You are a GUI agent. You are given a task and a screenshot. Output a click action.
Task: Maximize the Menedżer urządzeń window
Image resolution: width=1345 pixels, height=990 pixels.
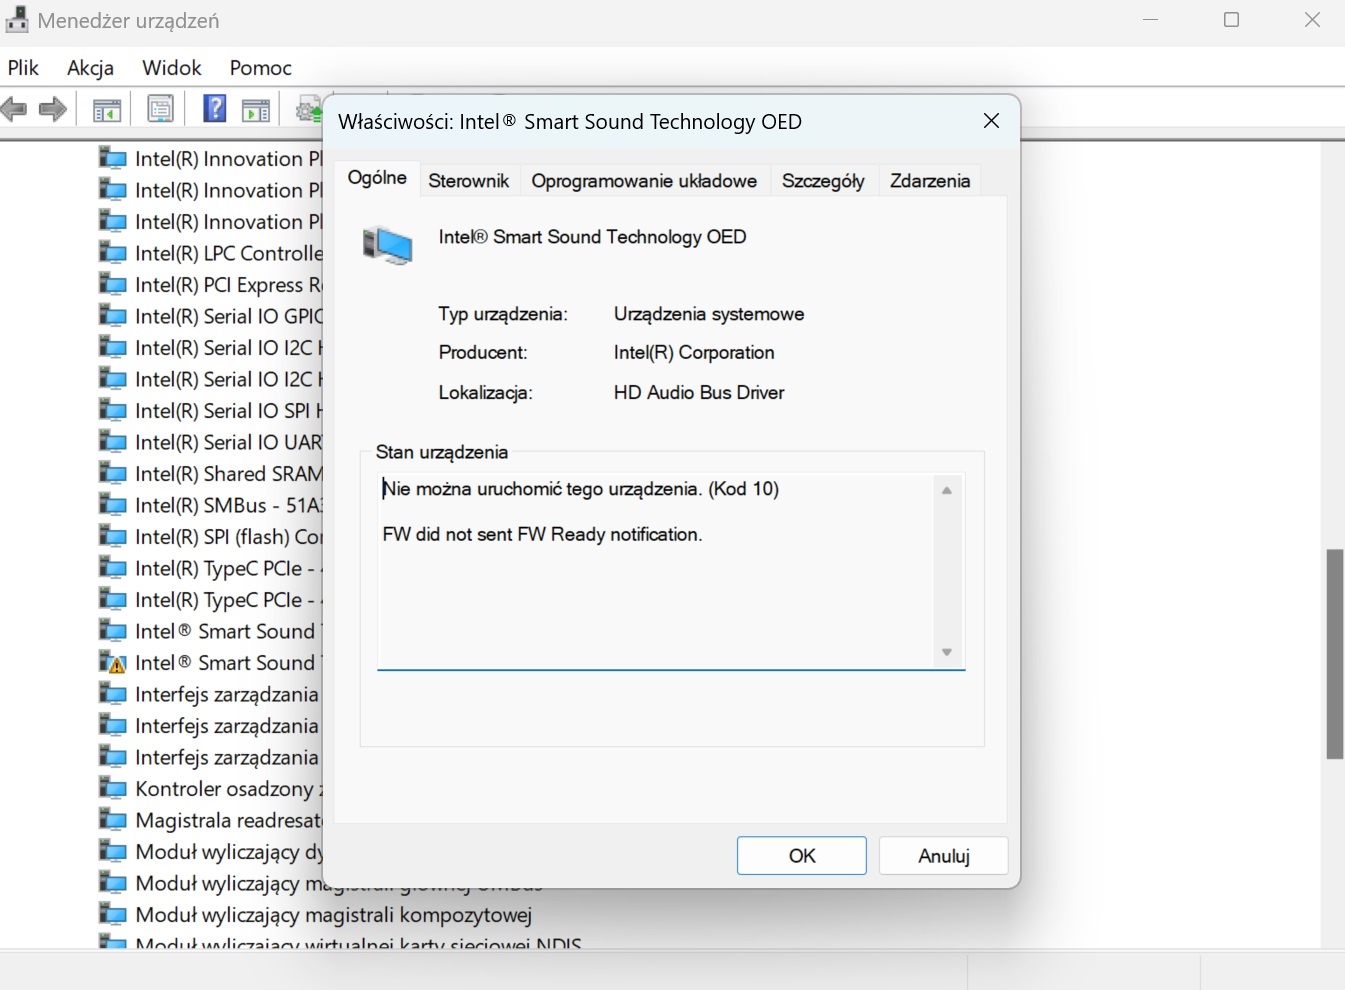tap(1232, 20)
